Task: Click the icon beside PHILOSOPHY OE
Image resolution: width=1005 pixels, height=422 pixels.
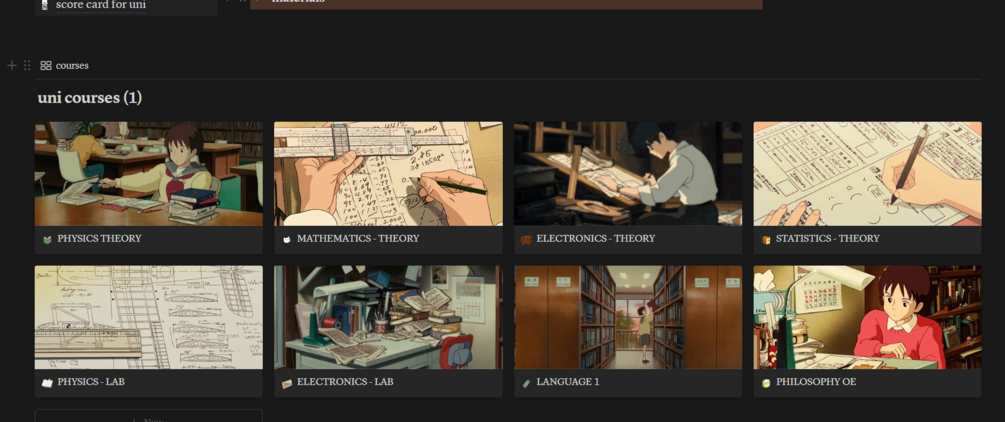Action: point(766,383)
